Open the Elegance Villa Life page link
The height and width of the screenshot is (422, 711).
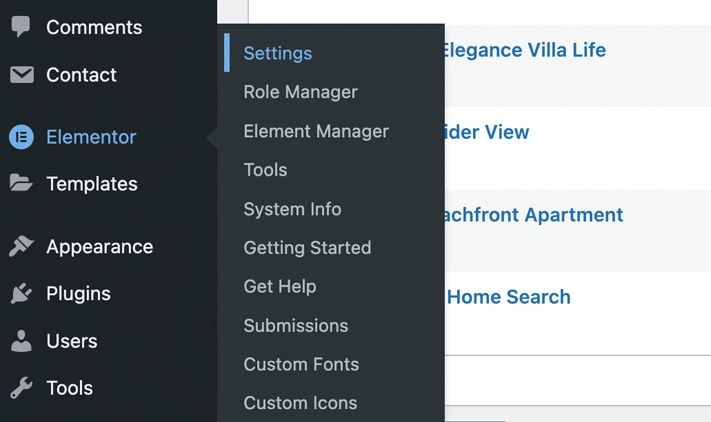525,50
